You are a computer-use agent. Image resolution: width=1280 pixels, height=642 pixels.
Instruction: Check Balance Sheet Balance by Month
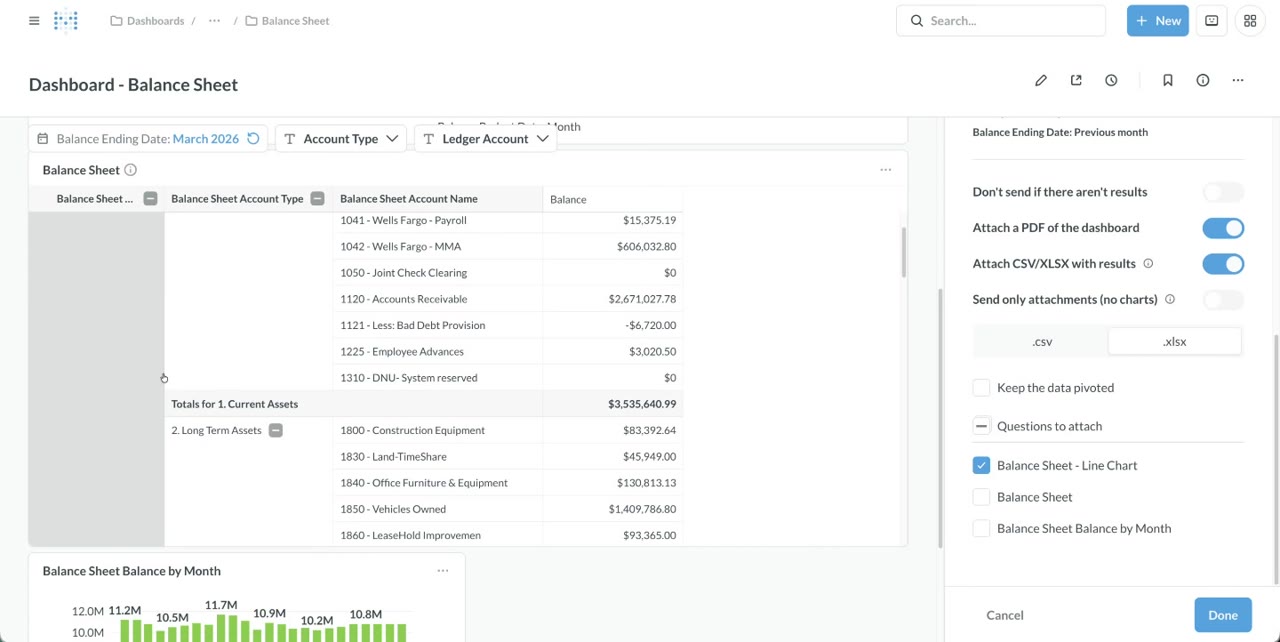(x=981, y=528)
